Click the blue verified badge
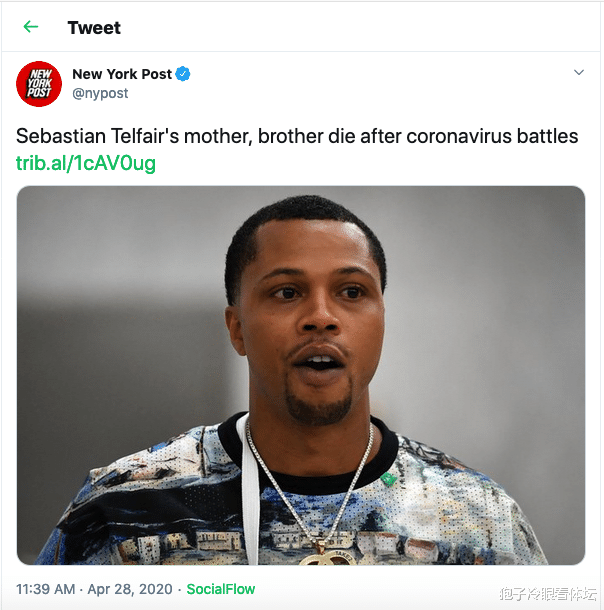The image size is (604, 610). click(183, 74)
